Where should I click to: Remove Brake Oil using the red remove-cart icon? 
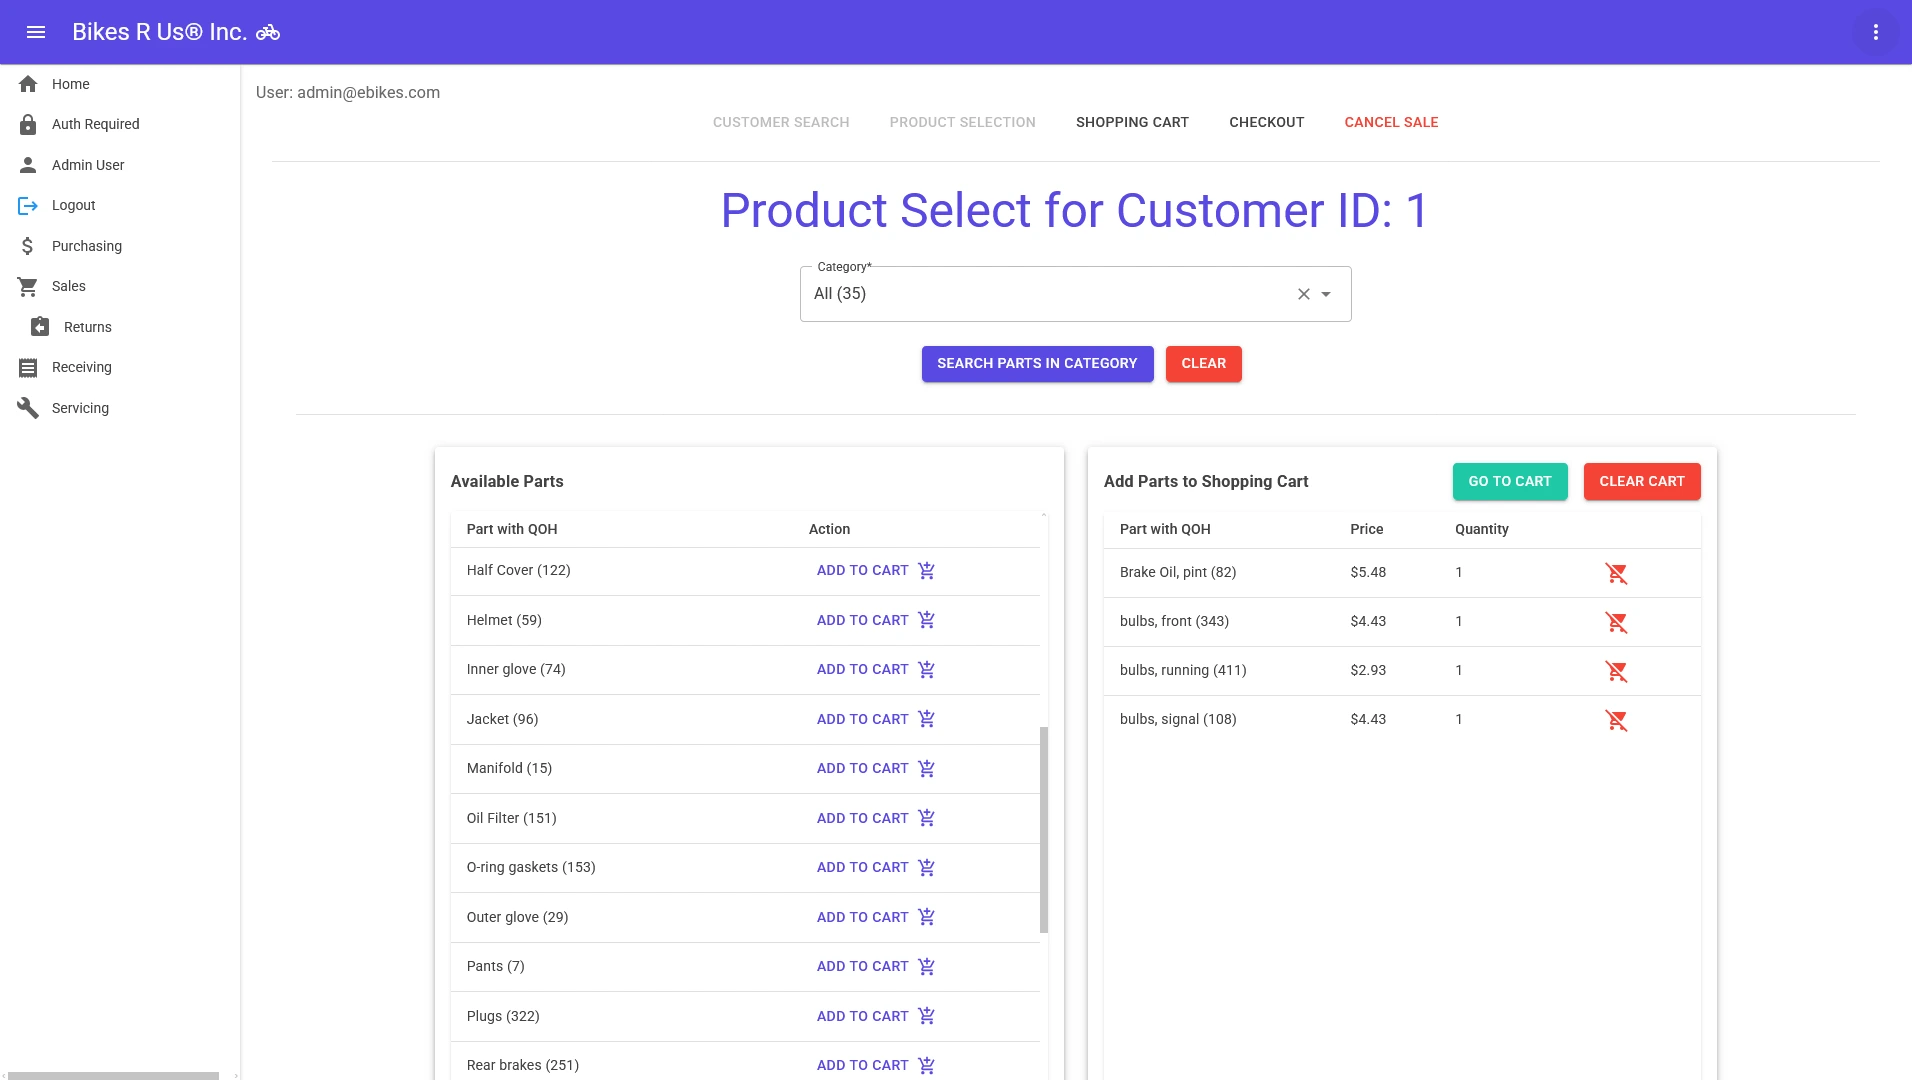tap(1618, 573)
